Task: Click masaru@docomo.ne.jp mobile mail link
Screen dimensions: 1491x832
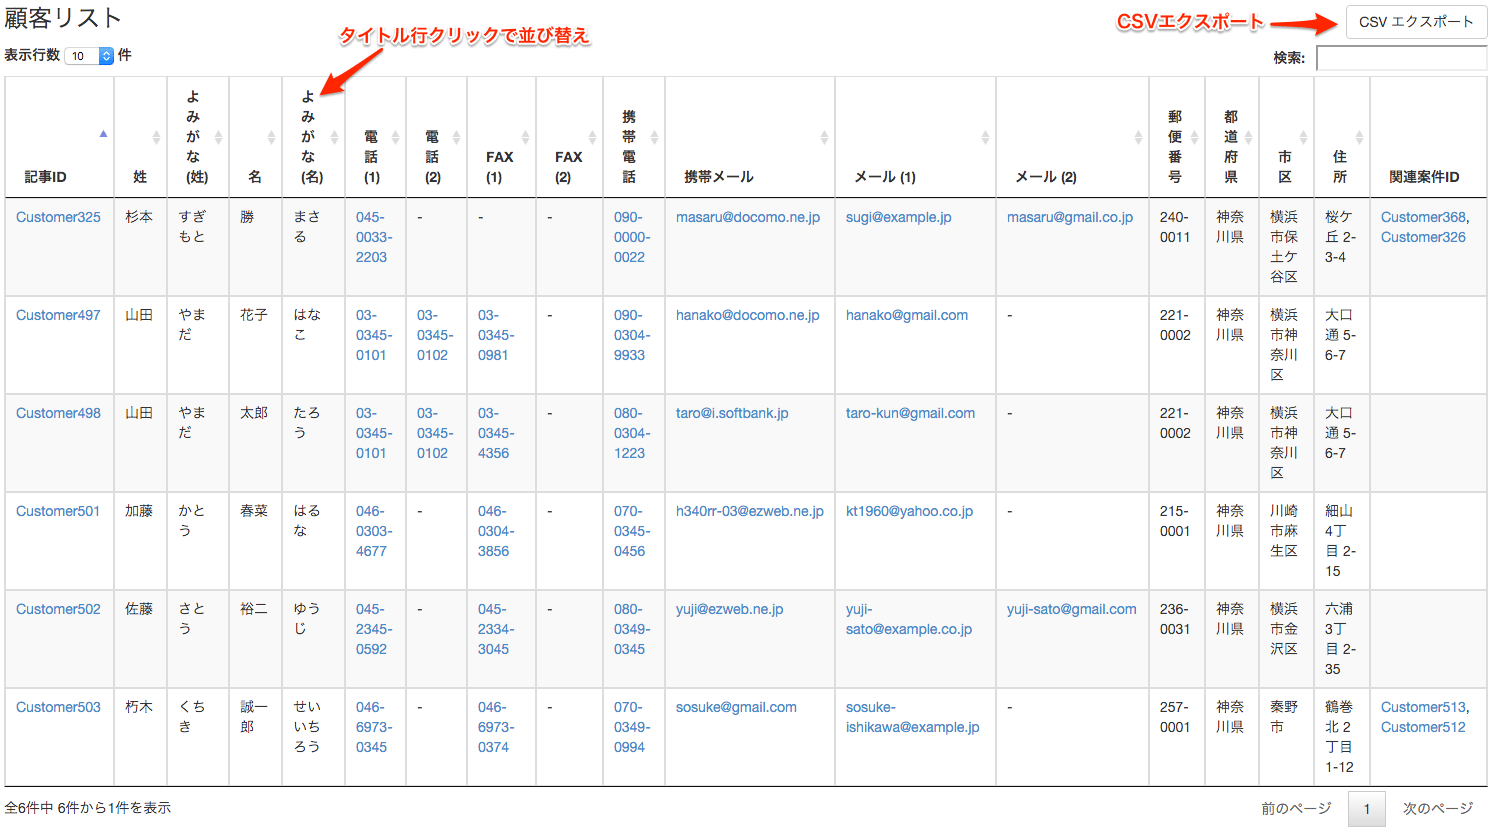Action: [x=748, y=217]
